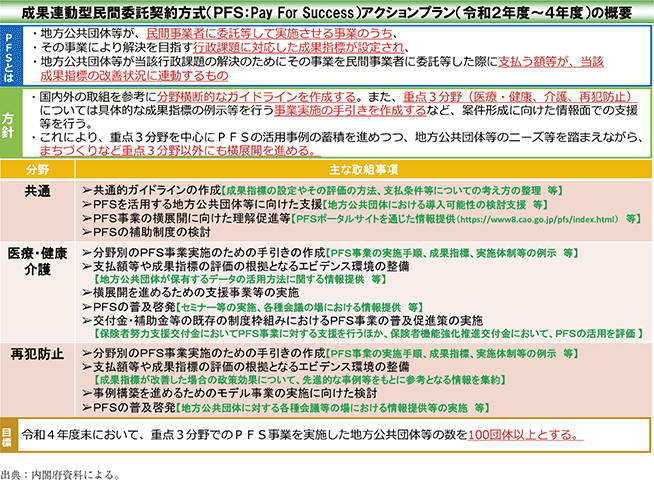Click the document title 成果連動型民間委託契約方式 アクションプラン
This screenshot has height=480, width=654.
(327, 13)
